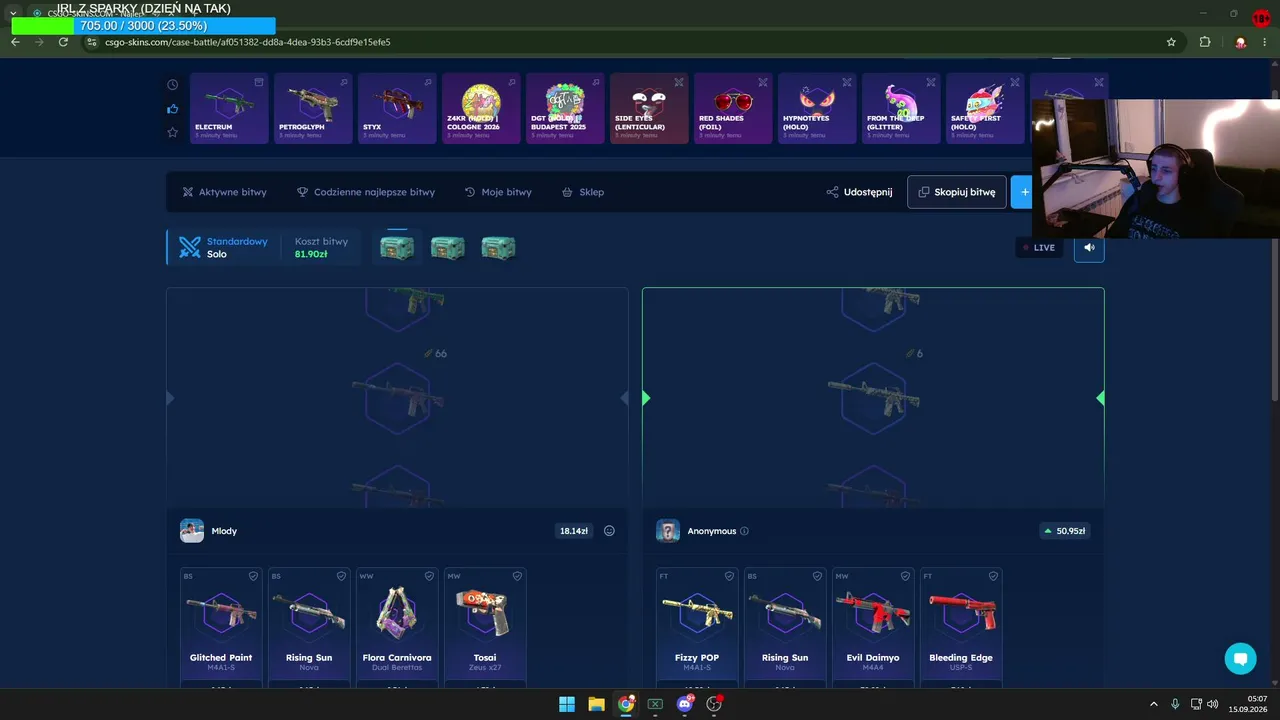
Task: Click the Udostępnij share button
Action: click(859, 192)
